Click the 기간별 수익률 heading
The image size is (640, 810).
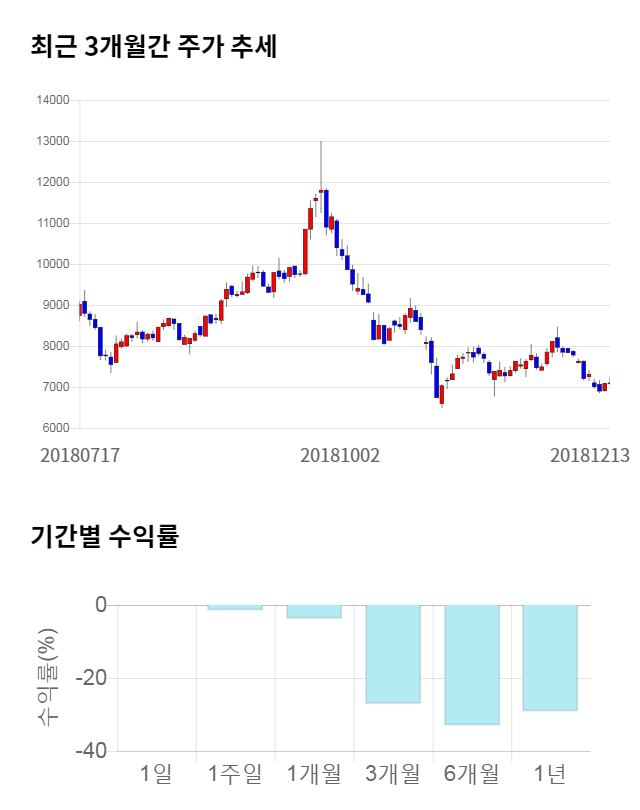click(x=104, y=536)
